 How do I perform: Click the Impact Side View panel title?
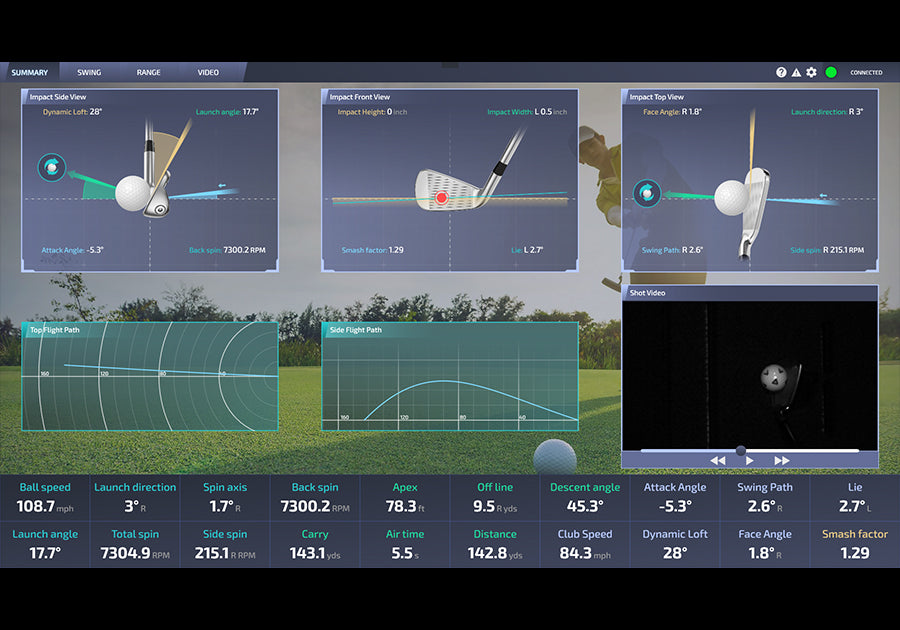click(58, 97)
